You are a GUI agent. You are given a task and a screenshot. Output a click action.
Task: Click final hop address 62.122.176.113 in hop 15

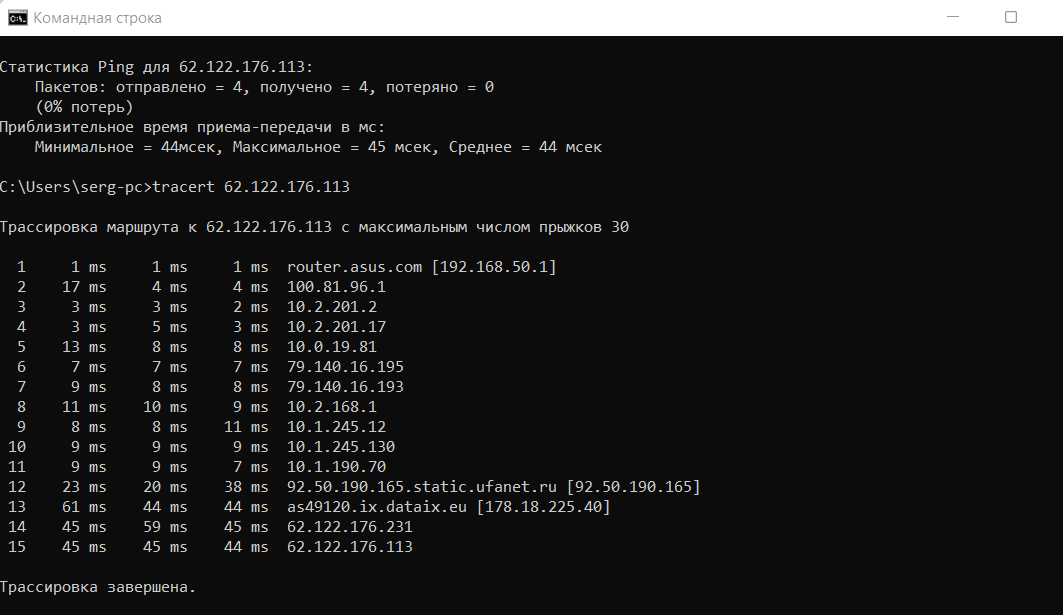pyautogui.click(x=349, y=547)
